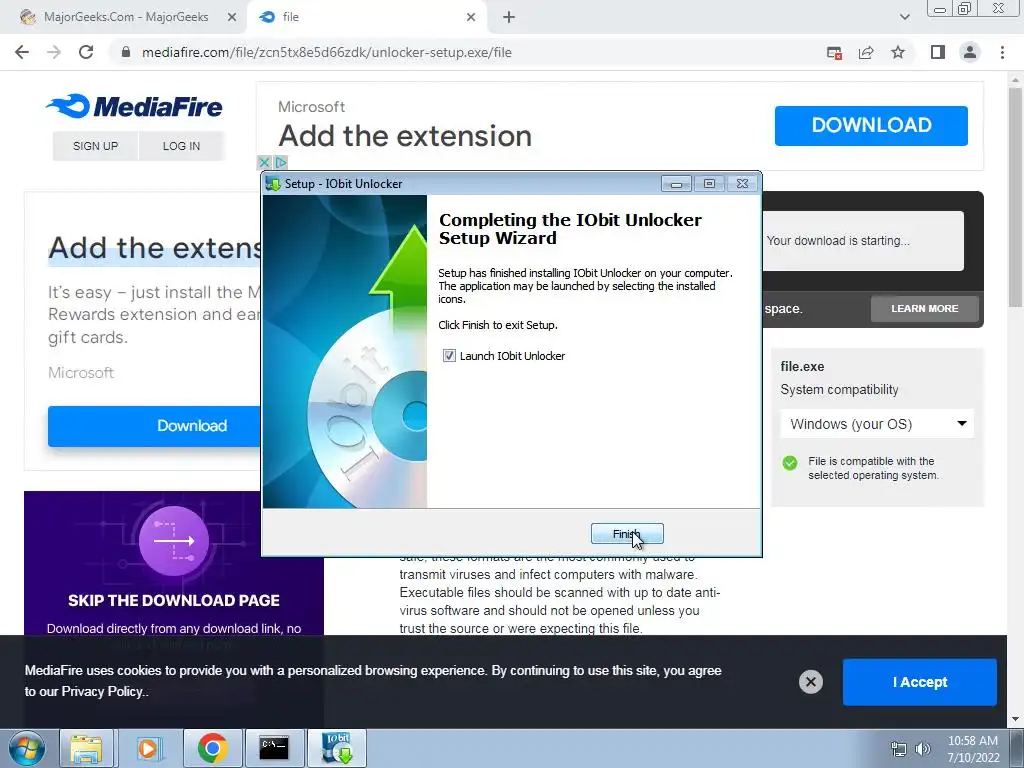Go back in the Chrome browser
Image resolution: width=1024 pixels, height=768 pixels.
pyautogui.click(x=22, y=52)
